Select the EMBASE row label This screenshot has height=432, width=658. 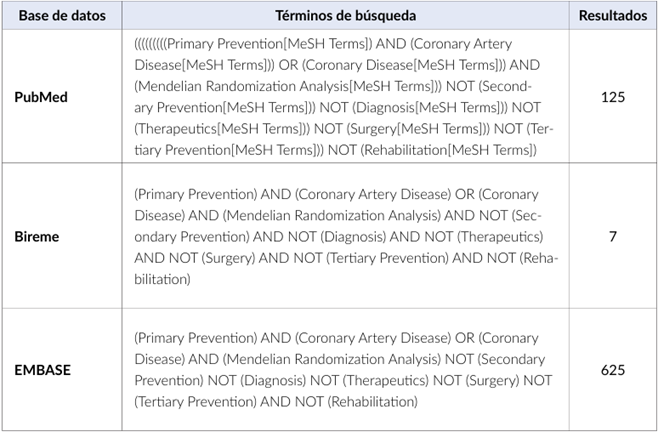point(43,370)
